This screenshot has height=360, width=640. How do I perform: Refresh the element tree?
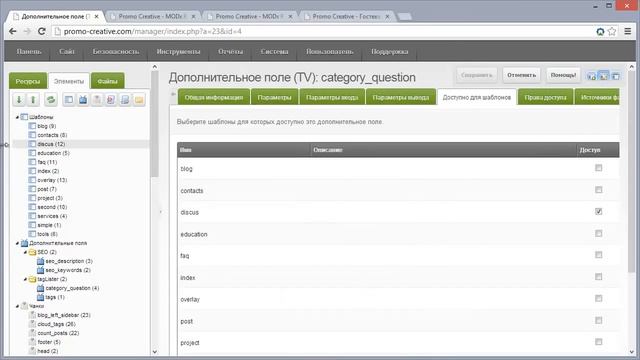click(x=51, y=100)
